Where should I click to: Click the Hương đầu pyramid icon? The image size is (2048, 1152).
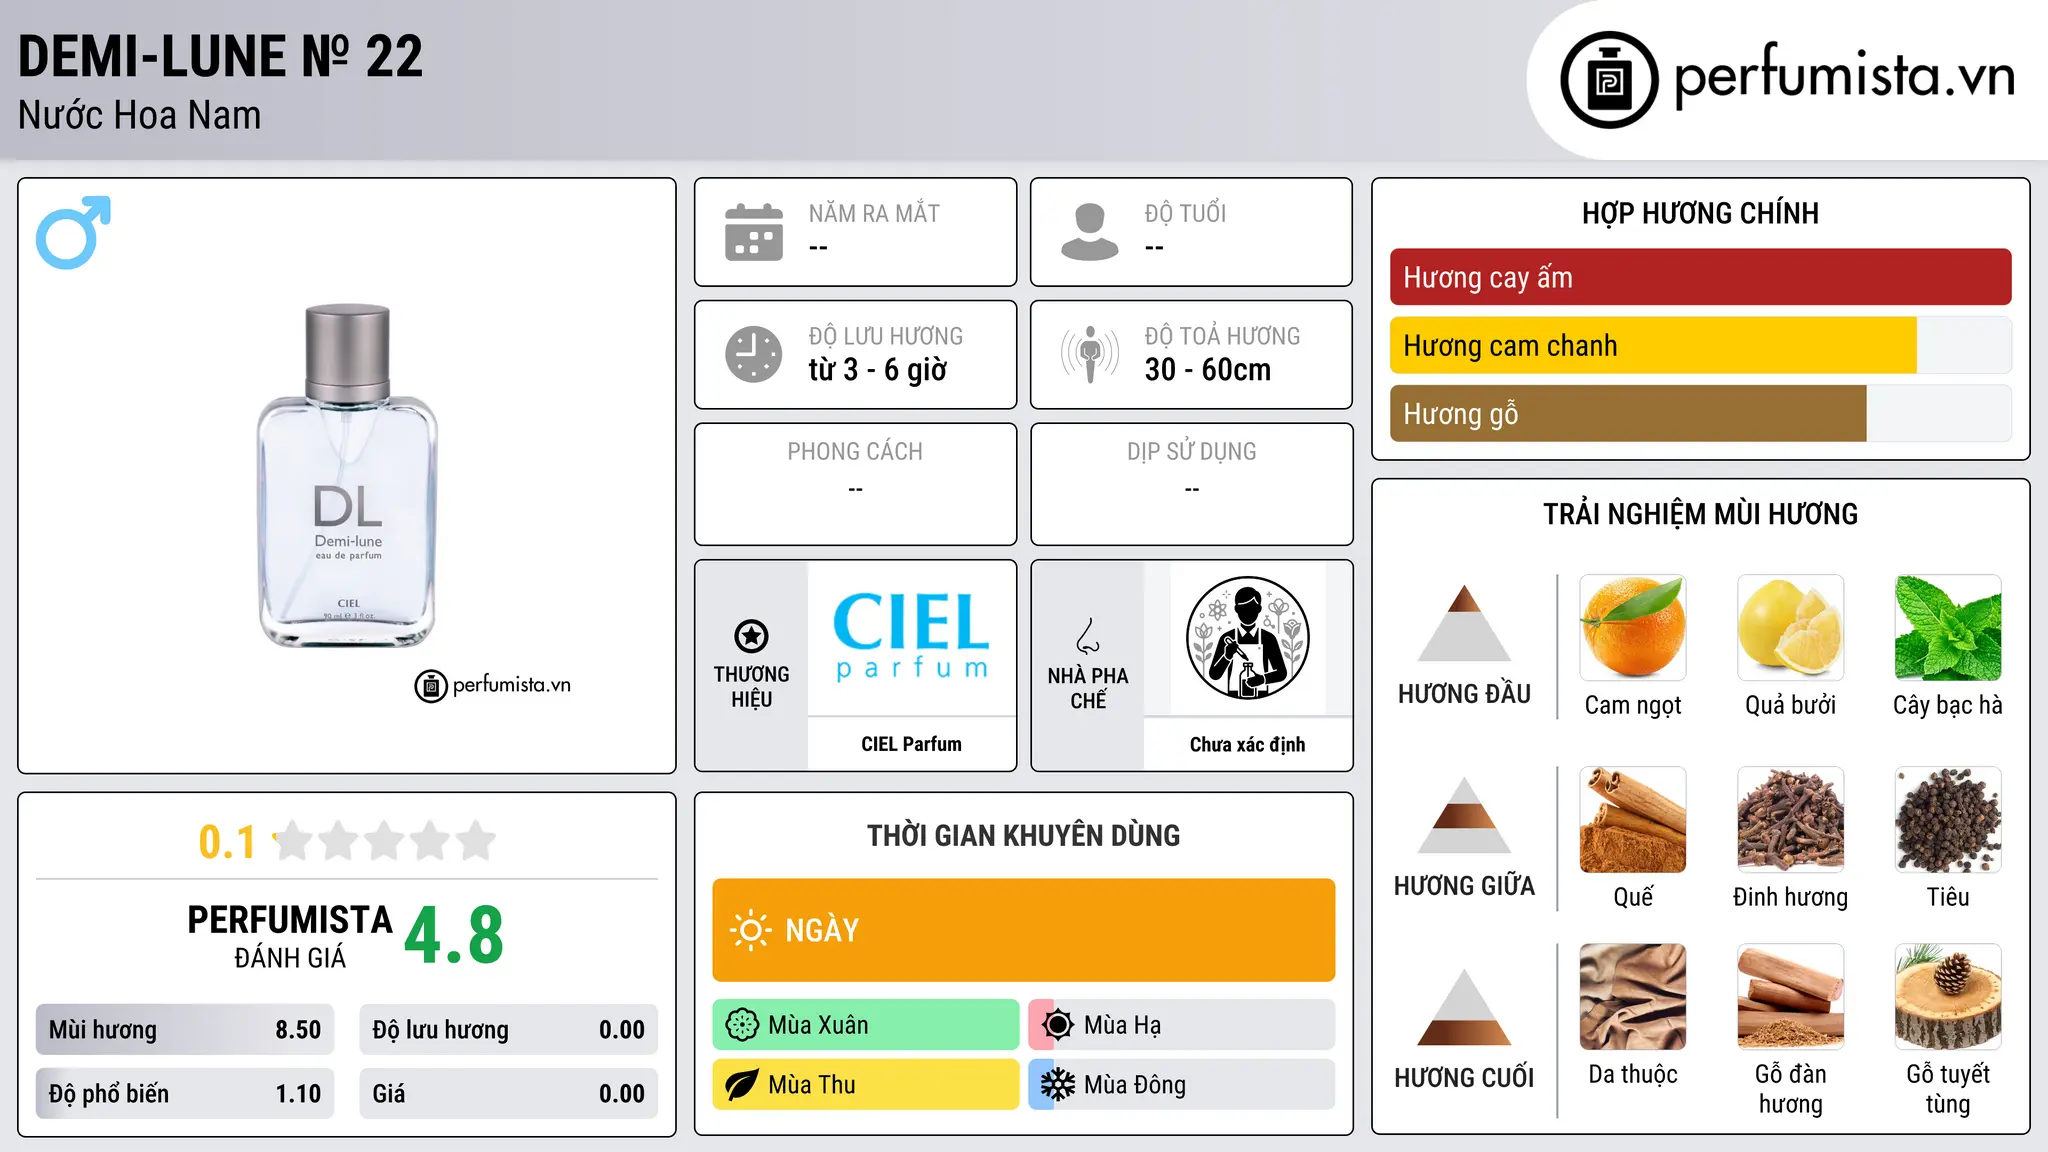pos(1464,623)
